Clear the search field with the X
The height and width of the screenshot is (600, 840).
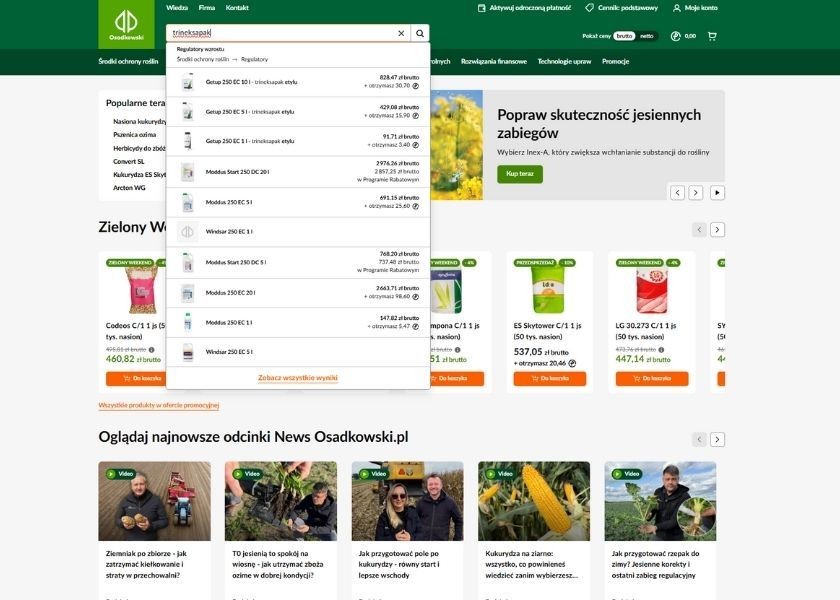(399, 31)
